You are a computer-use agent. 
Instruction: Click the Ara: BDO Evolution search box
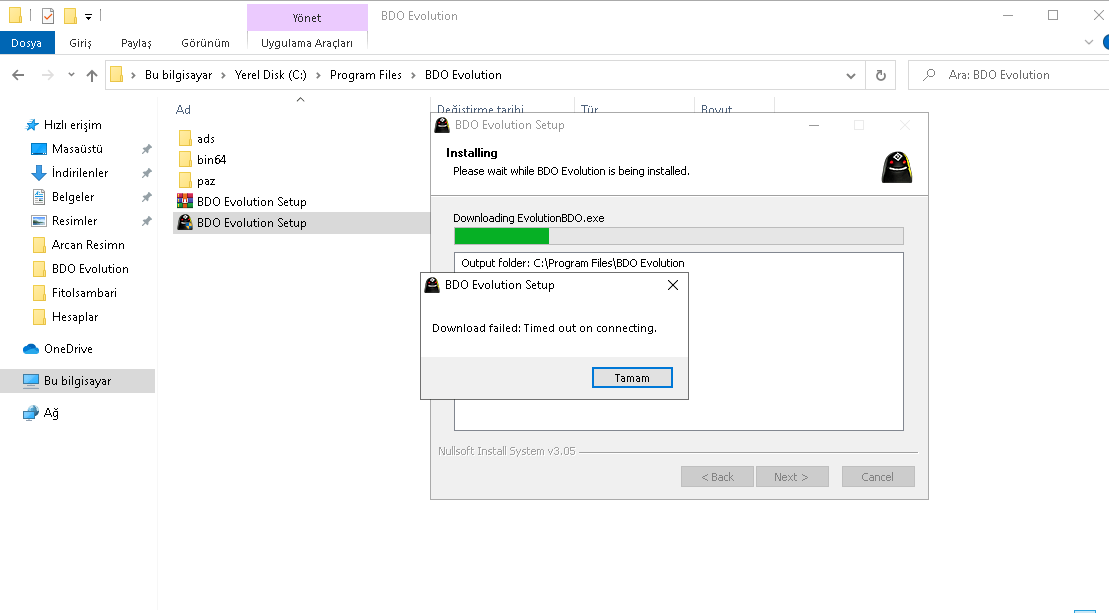[x=1008, y=75]
